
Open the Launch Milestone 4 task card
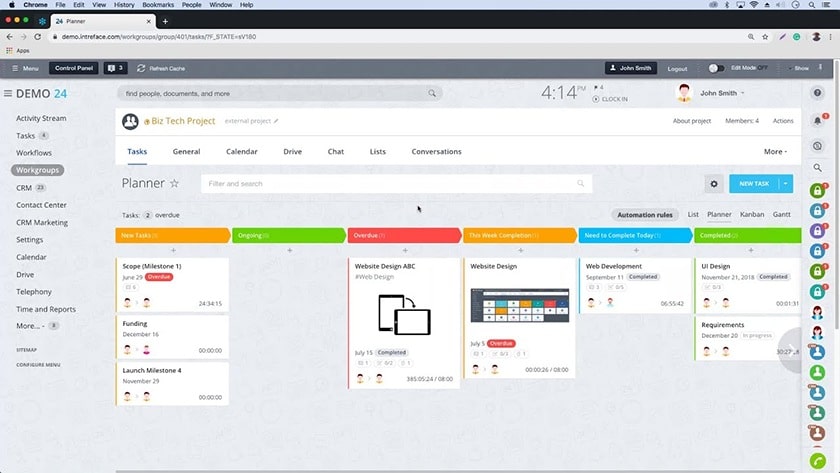(x=172, y=384)
